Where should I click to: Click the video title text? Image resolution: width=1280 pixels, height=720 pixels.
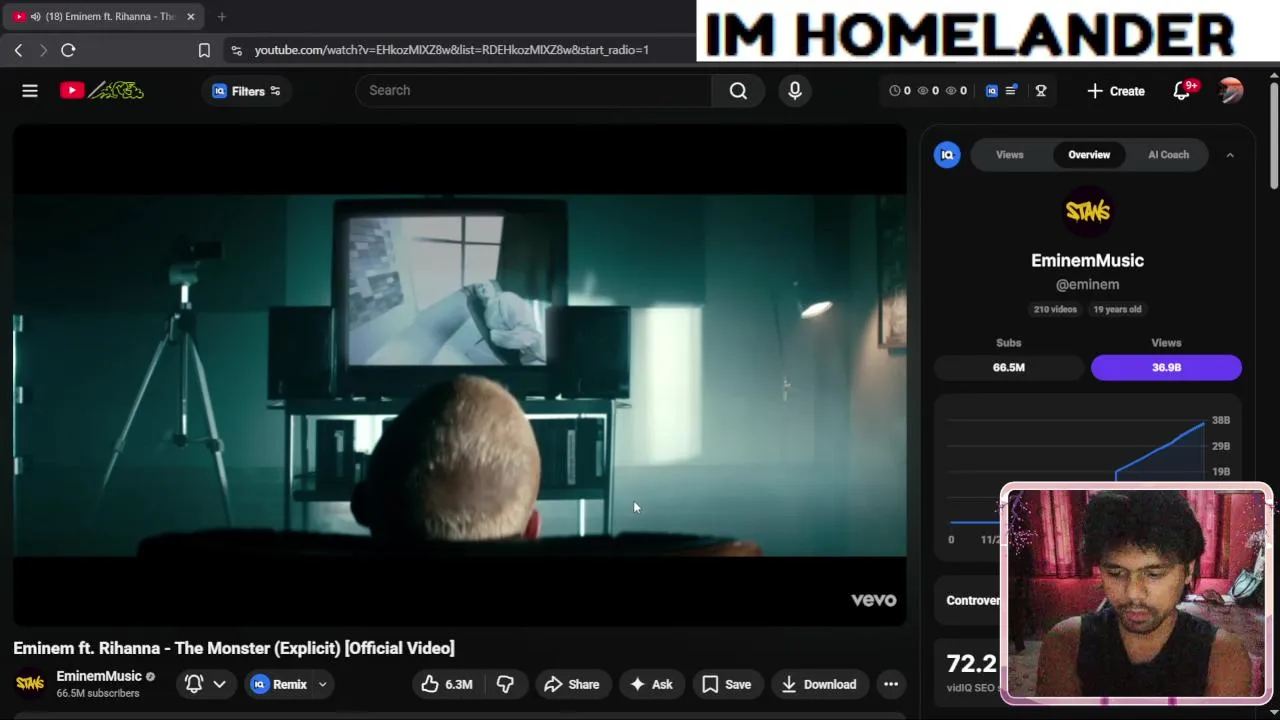(234, 648)
